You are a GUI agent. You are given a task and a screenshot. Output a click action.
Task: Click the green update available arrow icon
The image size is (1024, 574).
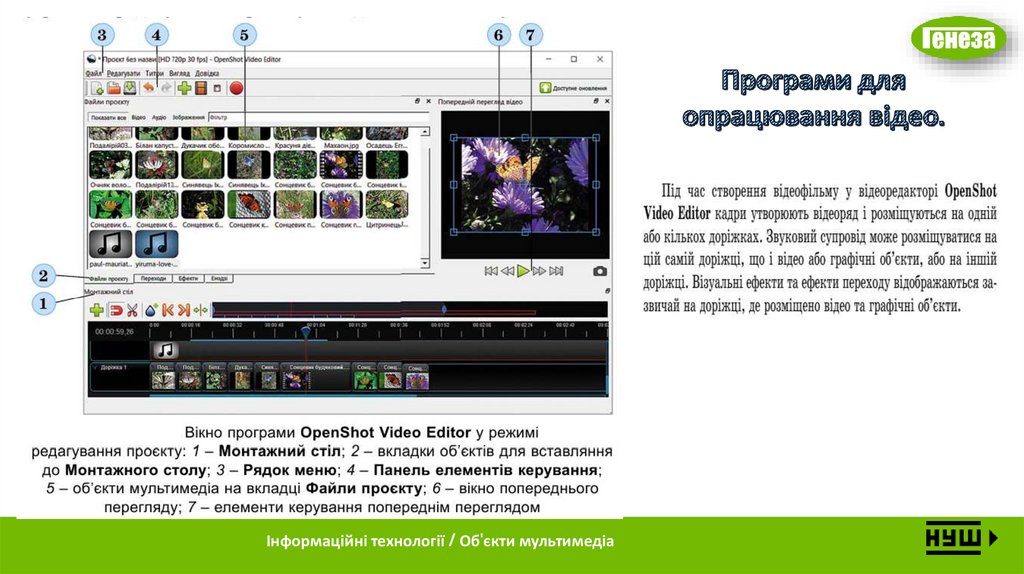click(x=545, y=88)
